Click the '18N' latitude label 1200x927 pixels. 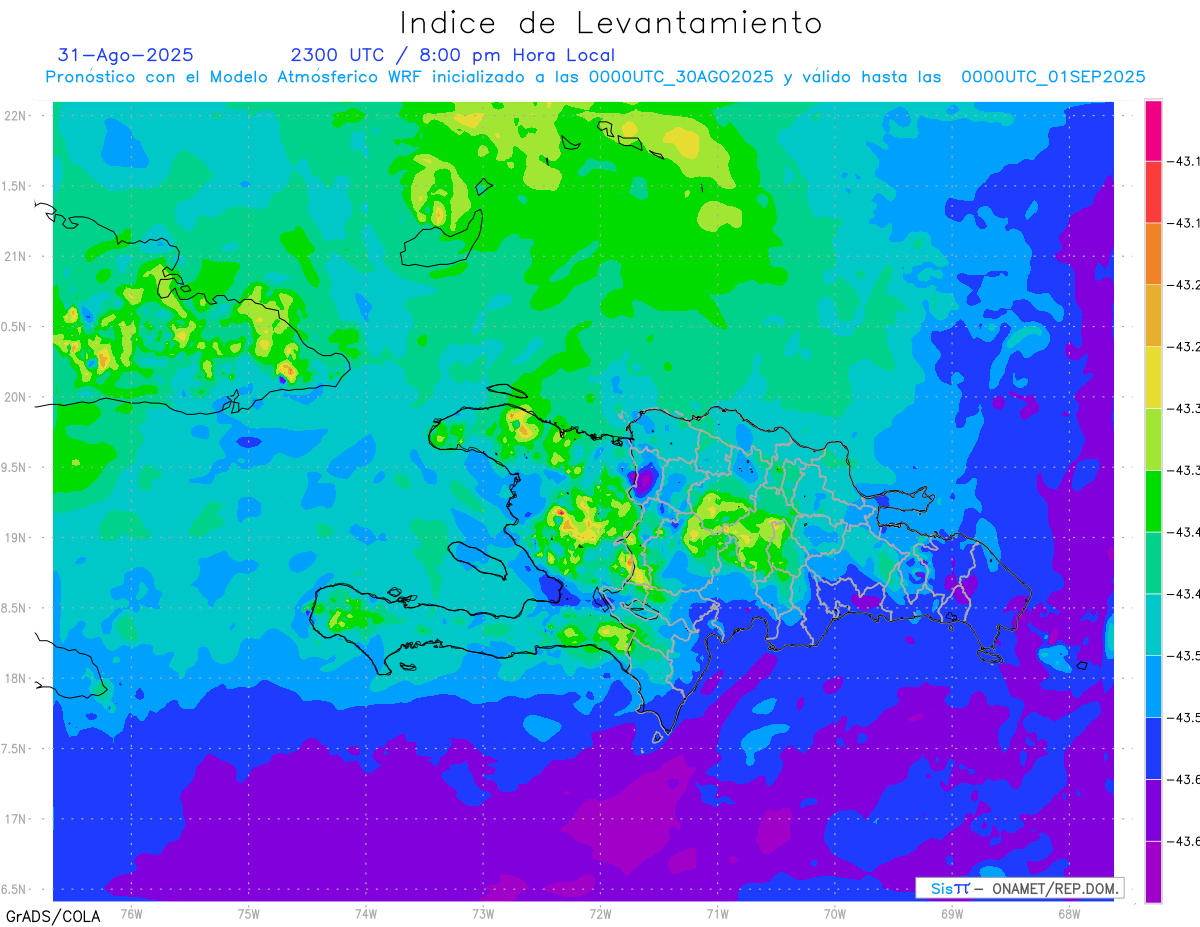pyautogui.click(x=15, y=678)
